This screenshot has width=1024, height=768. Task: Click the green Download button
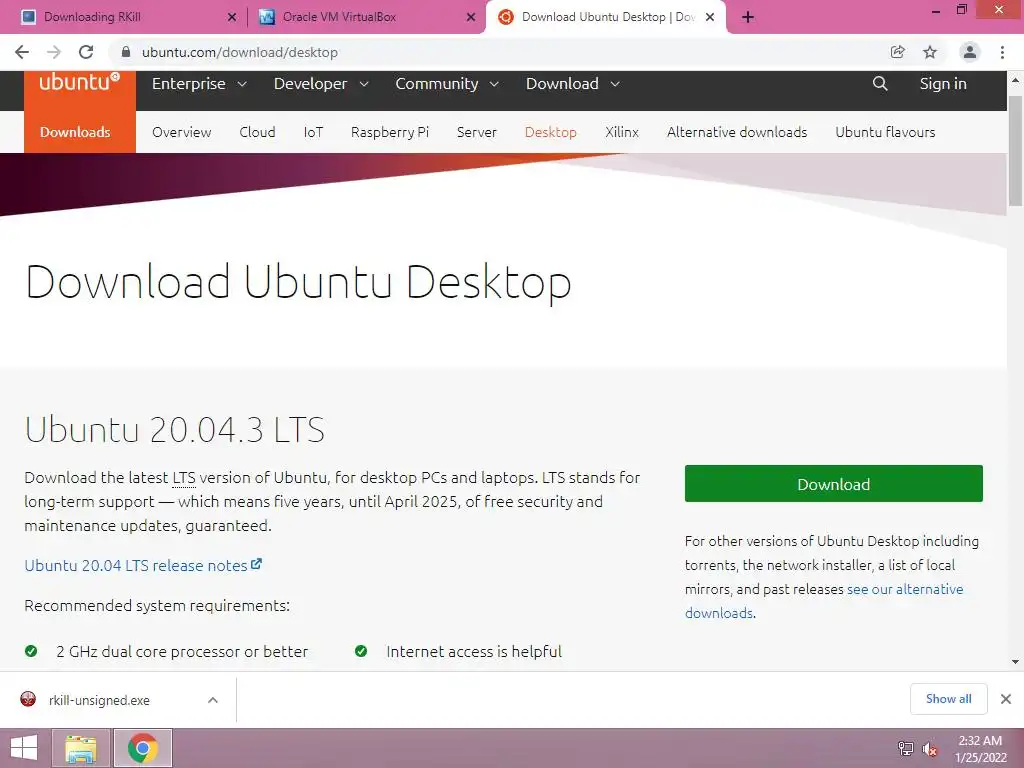[833, 483]
